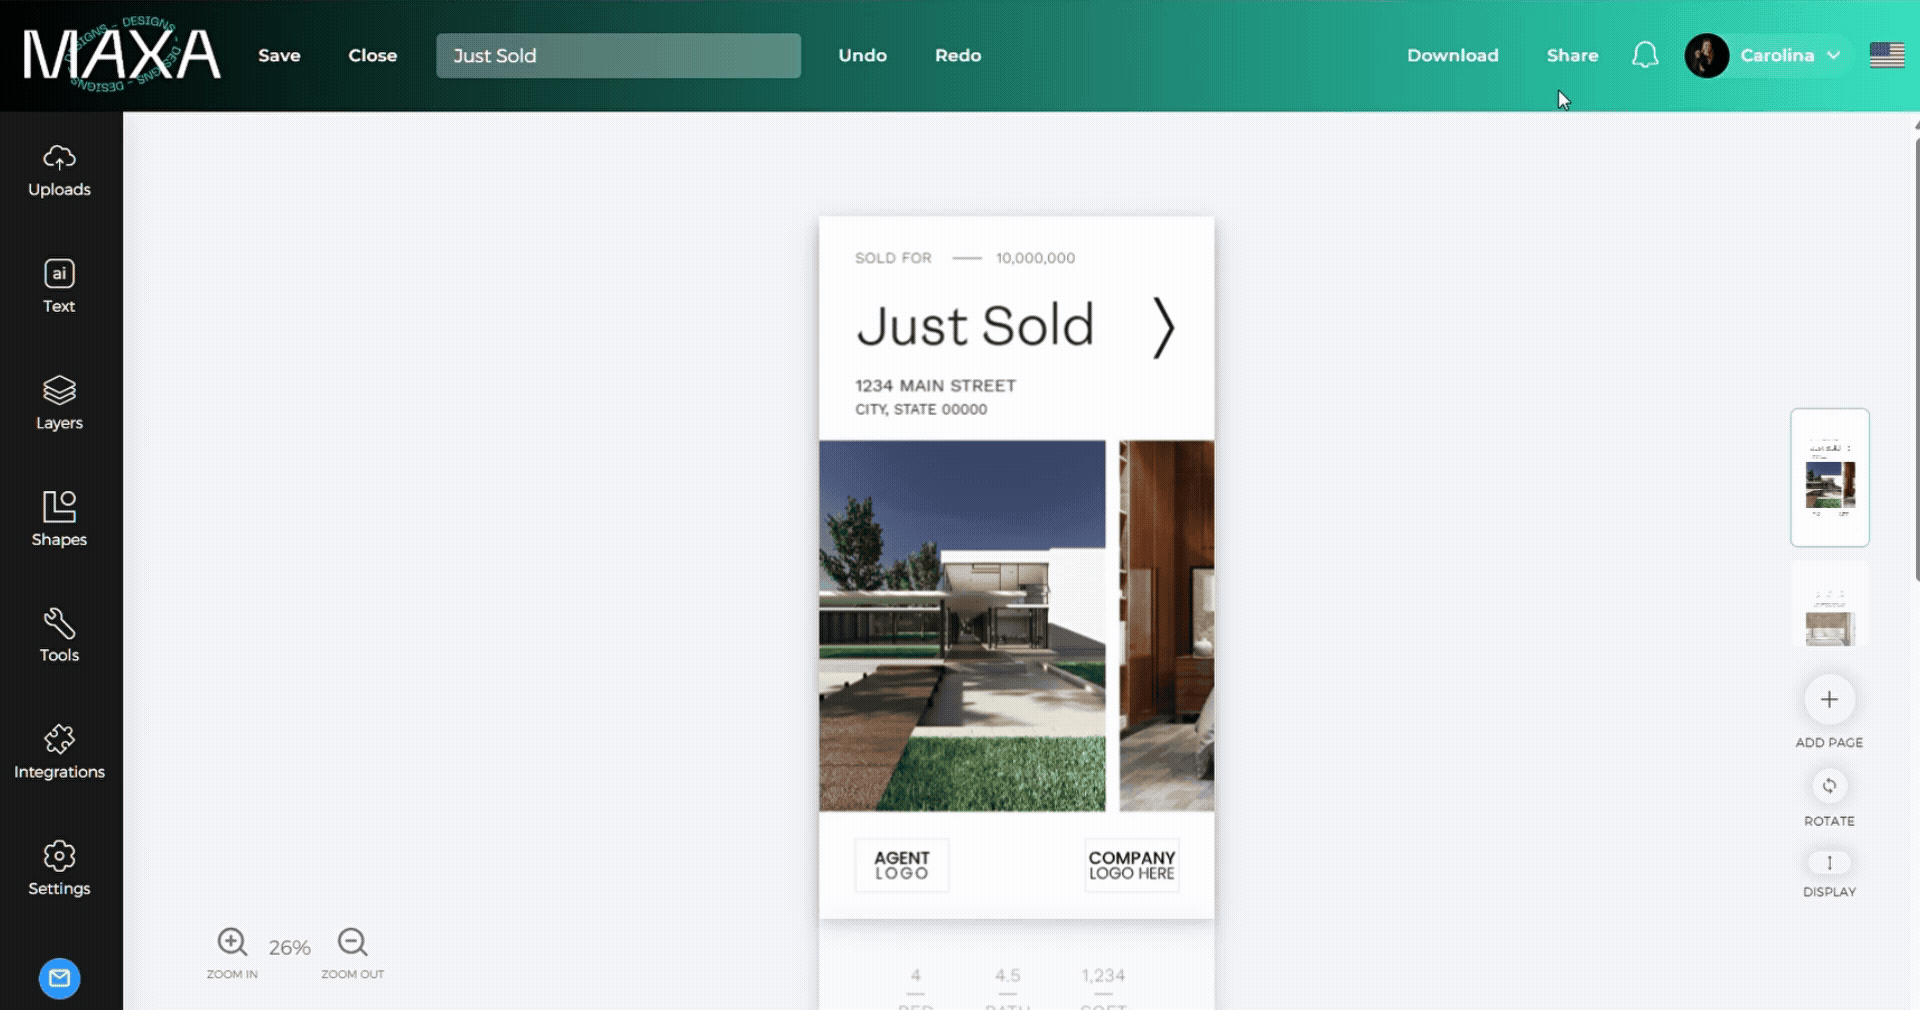Open the Tools panel
The image size is (1920, 1010).
[59, 636]
